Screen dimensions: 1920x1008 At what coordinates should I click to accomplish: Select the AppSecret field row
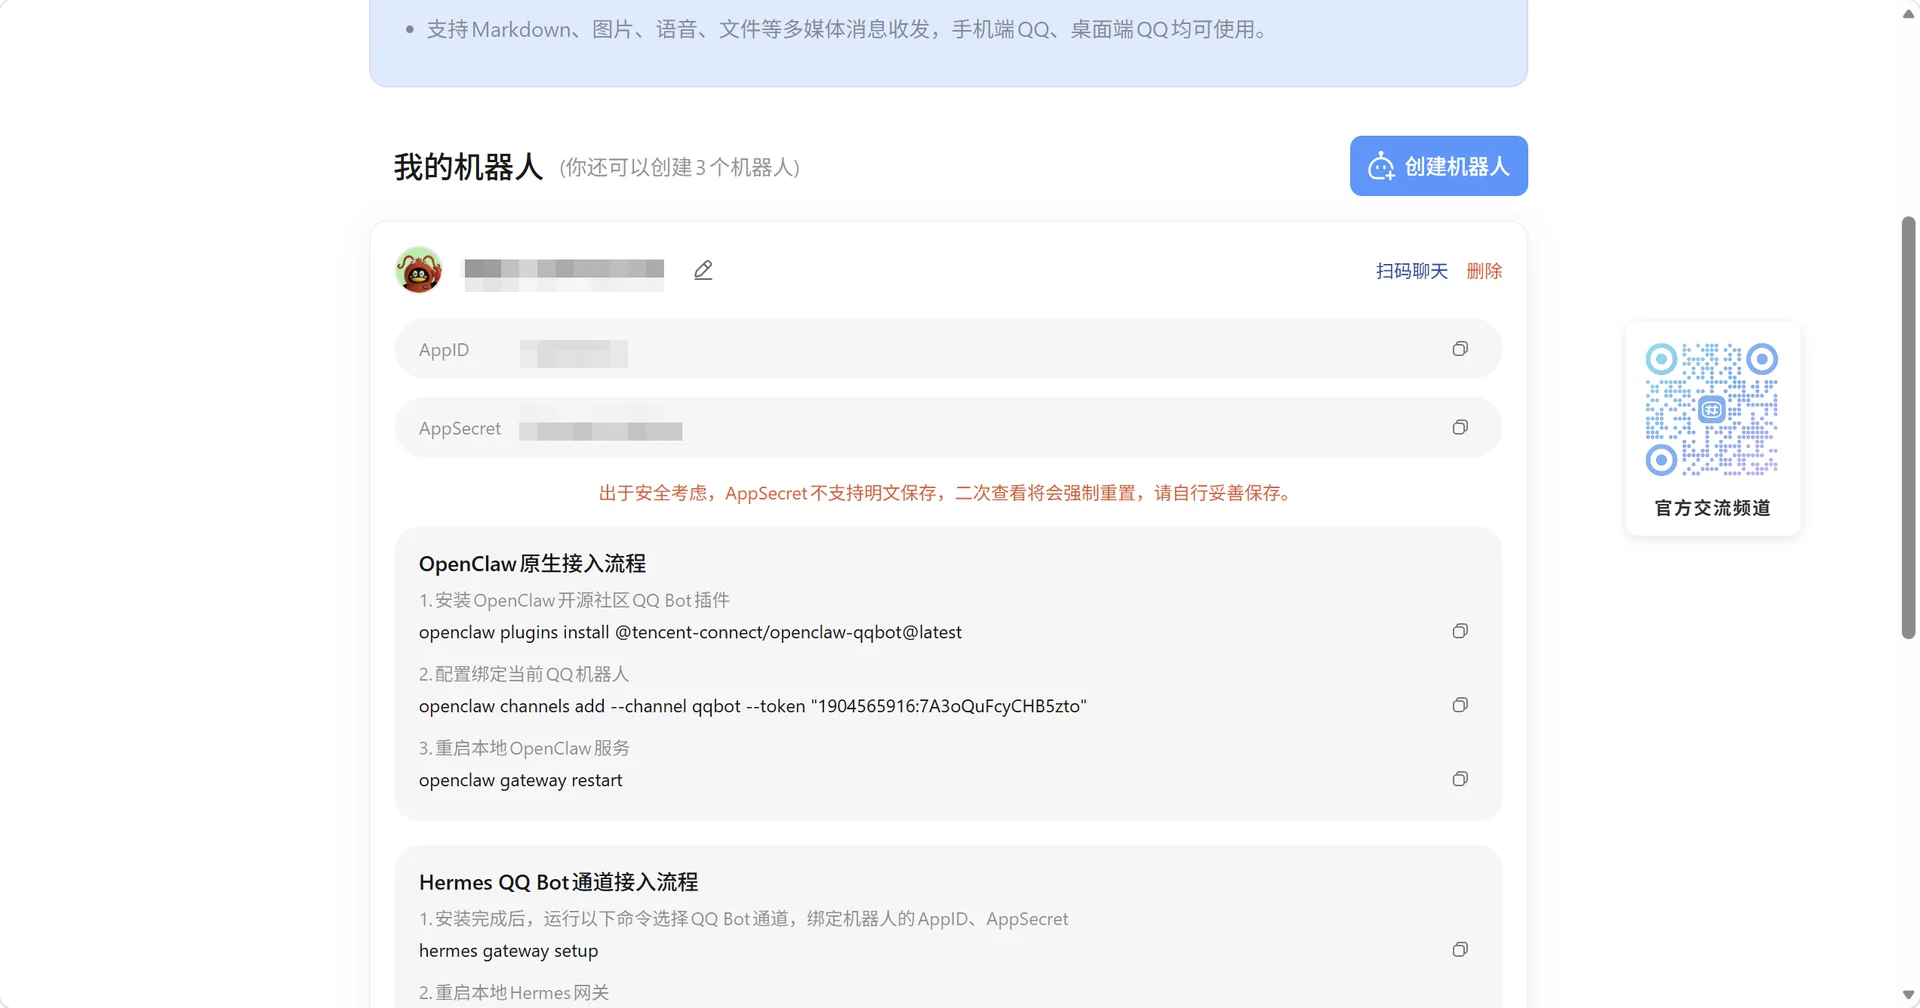(x=948, y=427)
